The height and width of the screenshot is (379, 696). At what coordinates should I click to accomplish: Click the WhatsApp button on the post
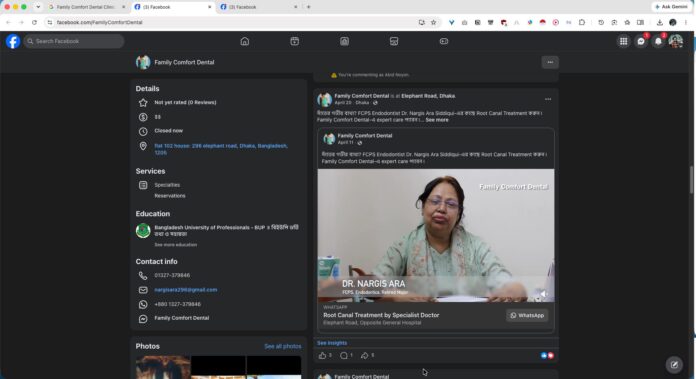(x=527, y=316)
